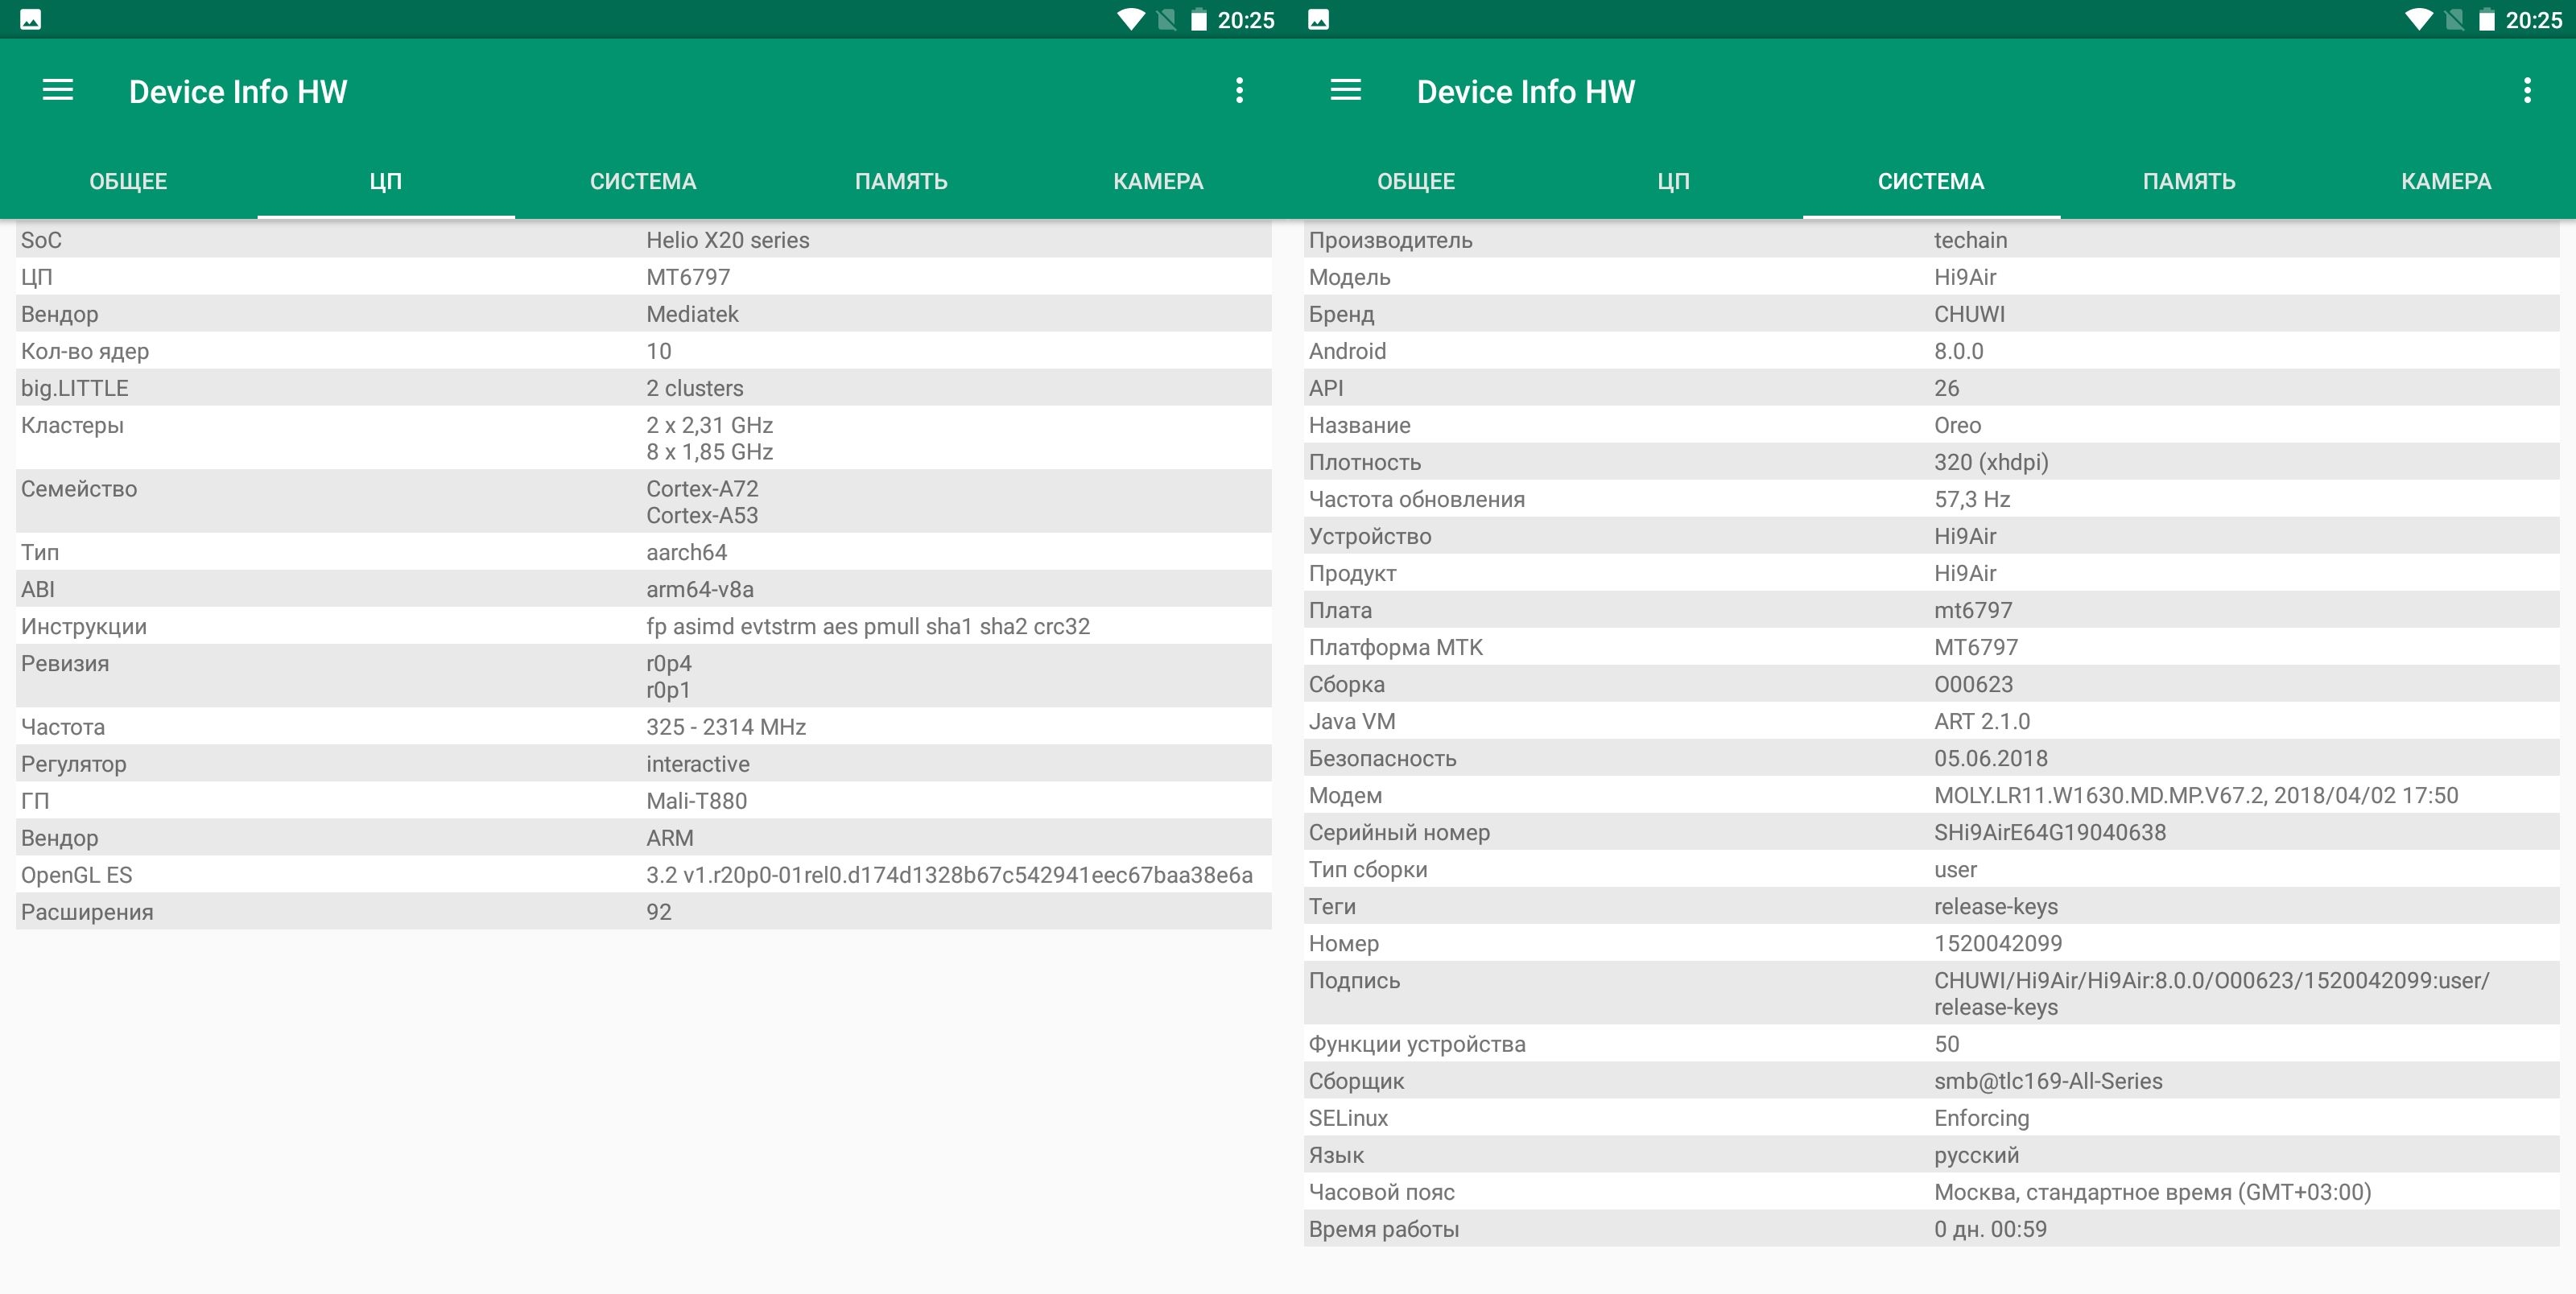Tap the Enforcing SELinux value
The height and width of the screenshot is (1294, 2576).
(x=1981, y=1118)
